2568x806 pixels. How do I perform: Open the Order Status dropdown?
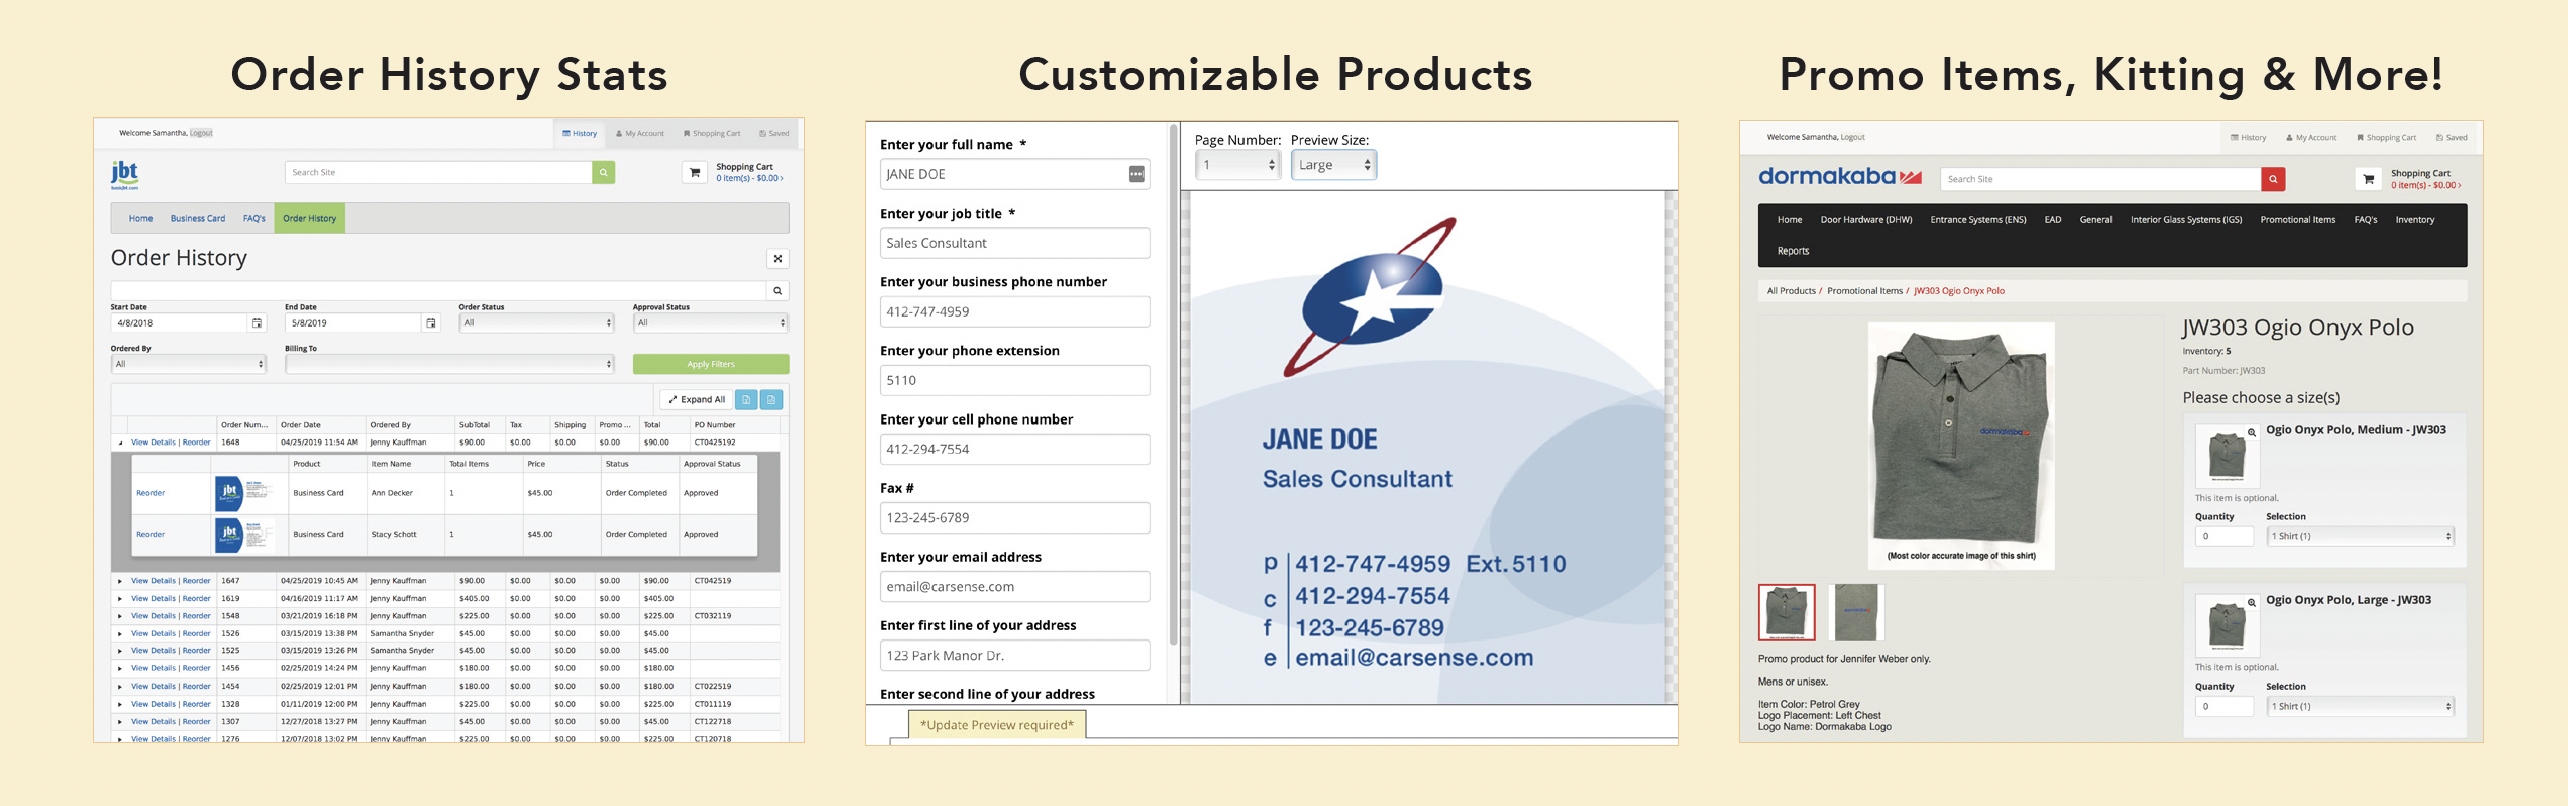[x=536, y=323]
